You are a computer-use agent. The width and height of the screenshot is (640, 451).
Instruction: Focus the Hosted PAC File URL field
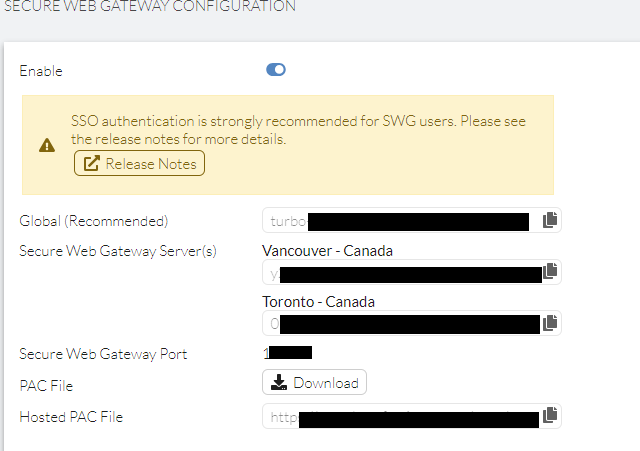coord(400,415)
